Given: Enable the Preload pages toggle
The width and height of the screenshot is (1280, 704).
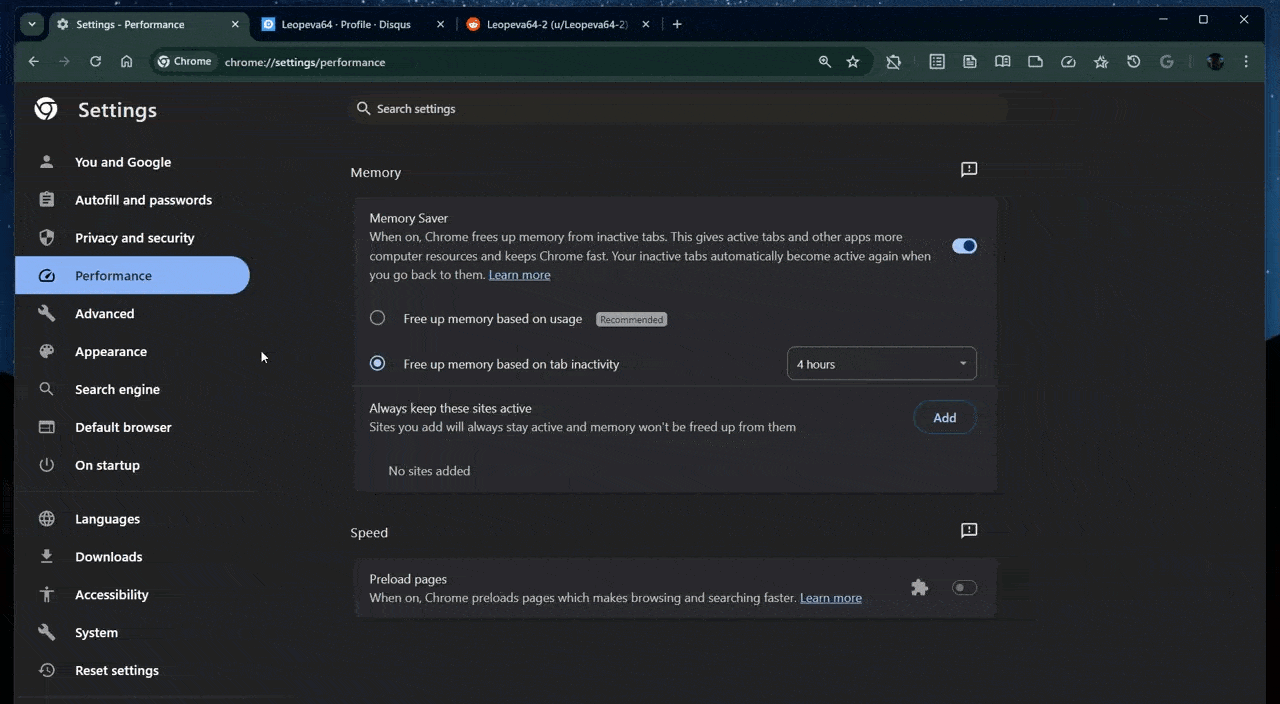Looking at the screenshot, I should (x=964, y=588).
